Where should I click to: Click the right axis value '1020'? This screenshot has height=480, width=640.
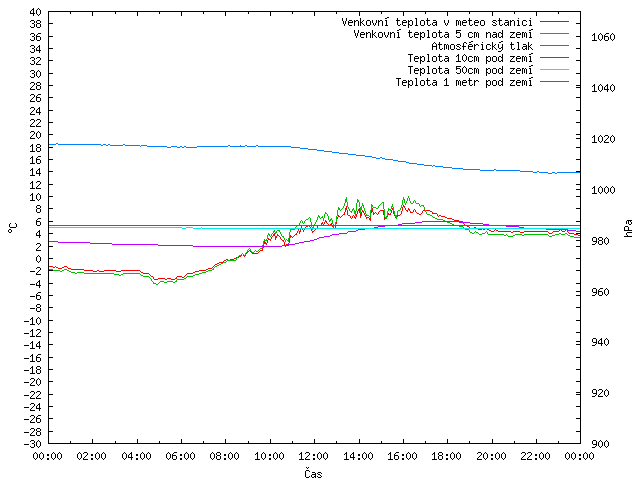click(x=603, y=139)
